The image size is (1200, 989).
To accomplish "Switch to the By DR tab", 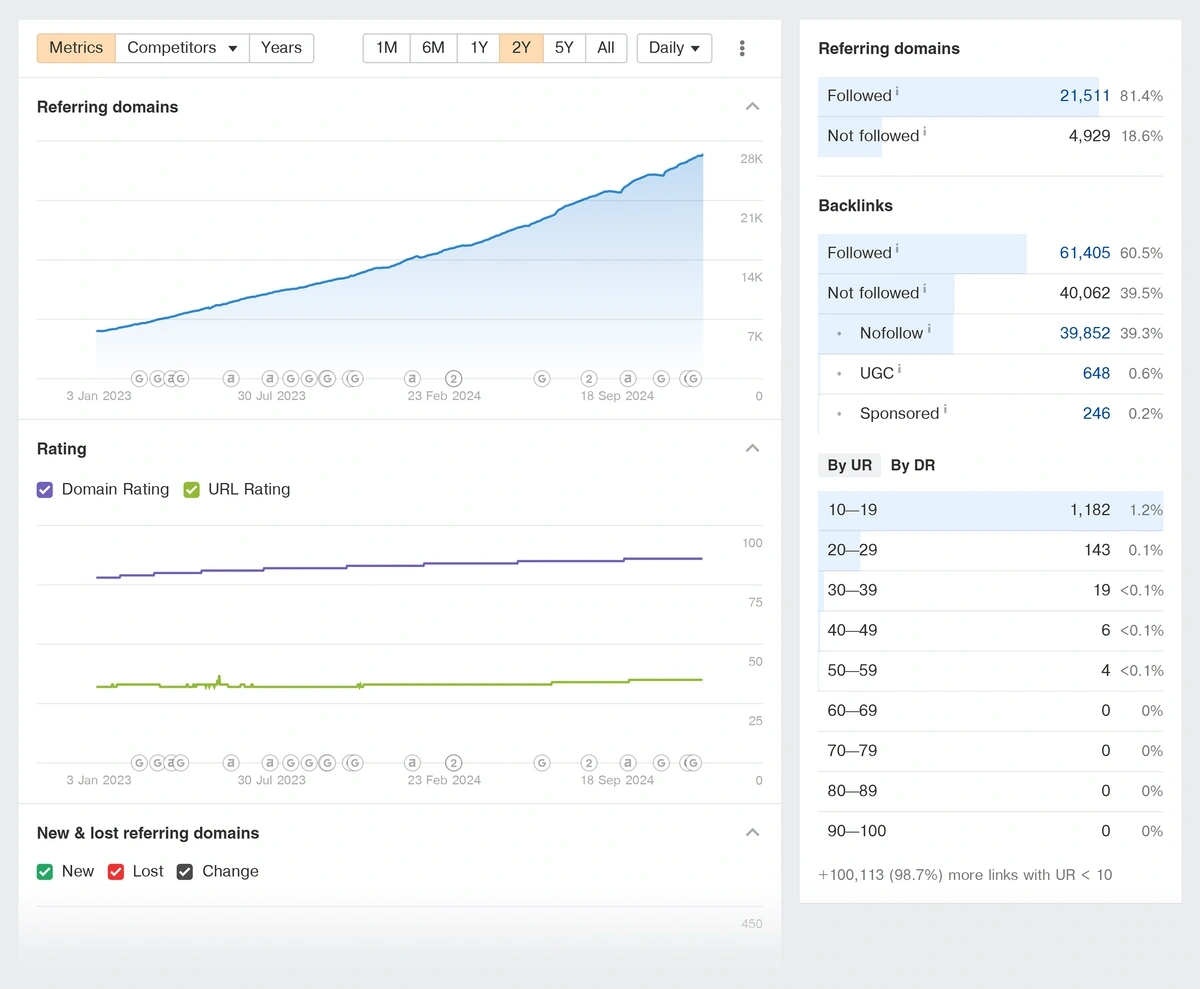I will tap(913, 465).
